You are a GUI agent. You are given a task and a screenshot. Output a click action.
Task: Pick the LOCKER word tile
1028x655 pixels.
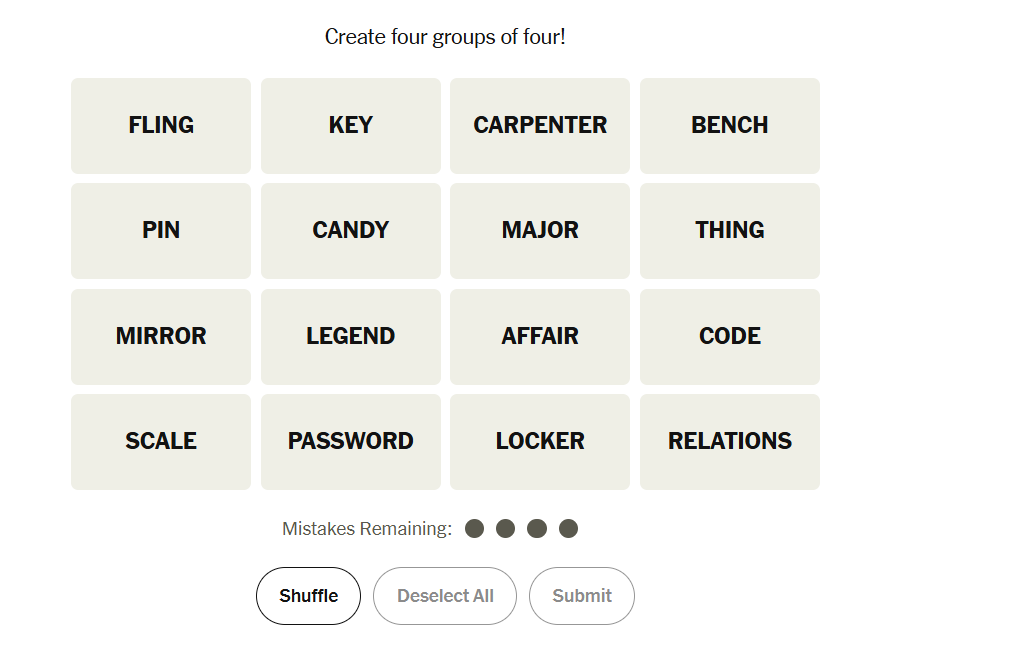tap(540, 442)
